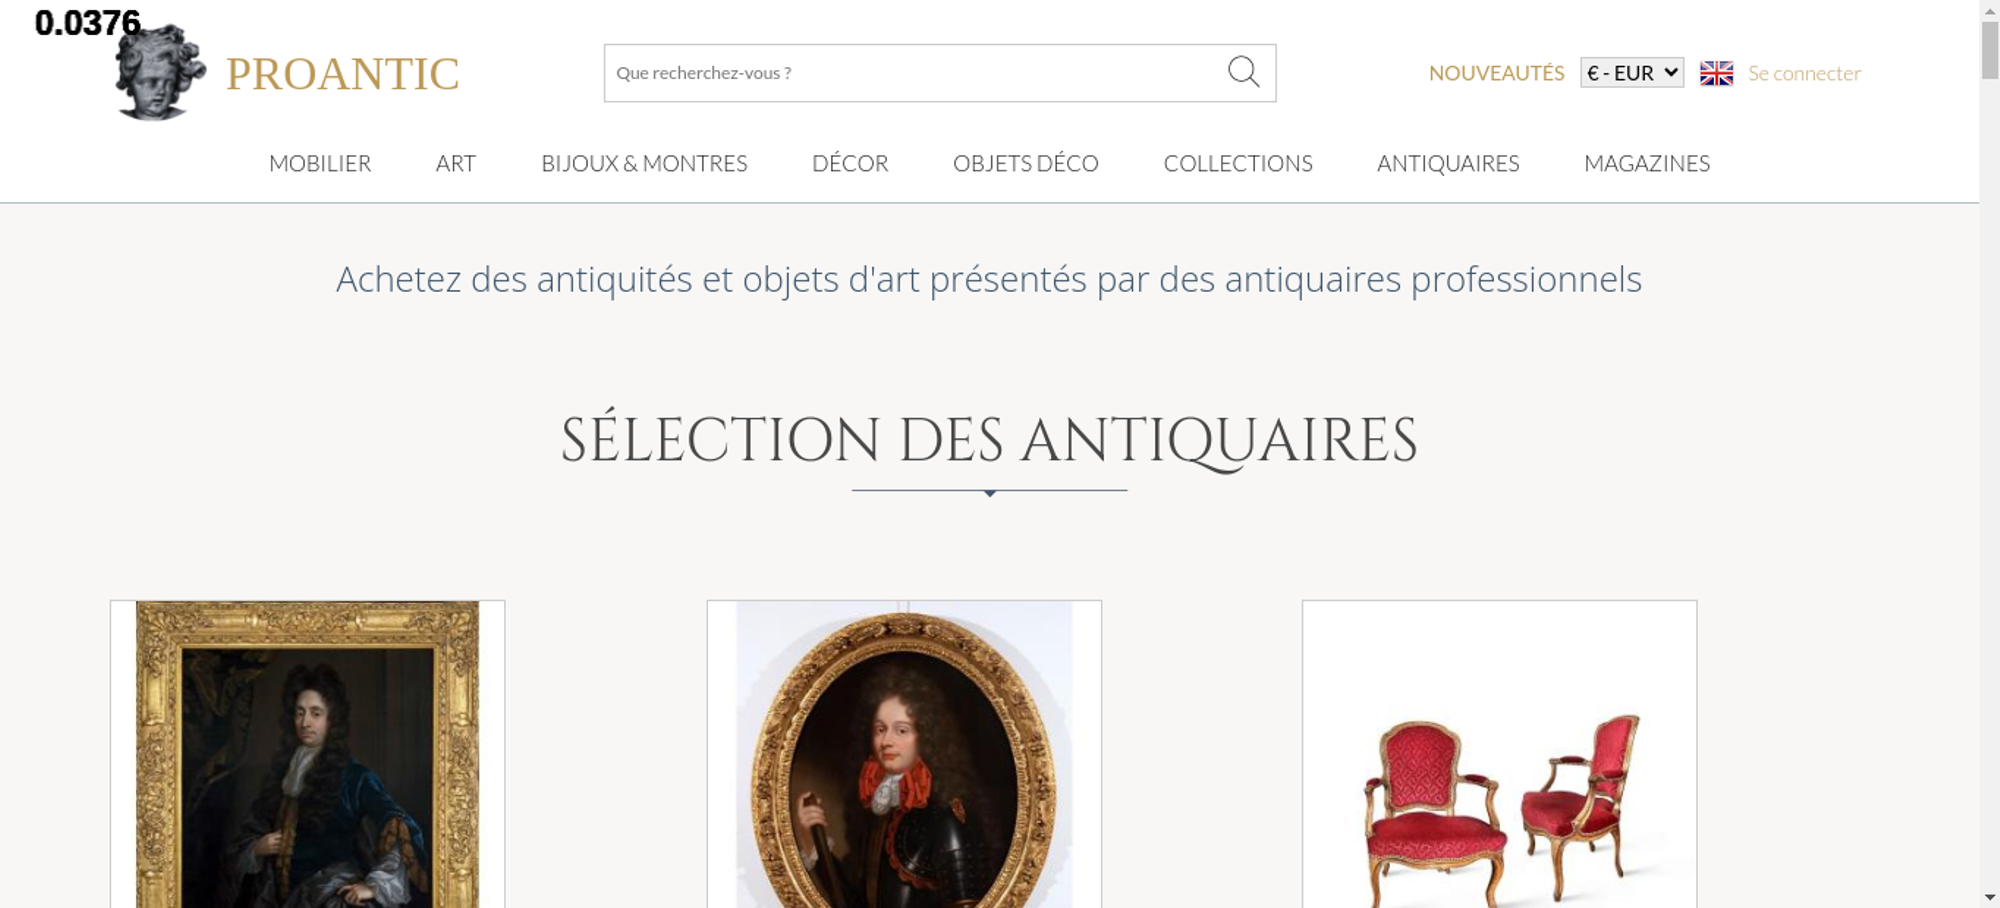Click the PROANTIC logo text

(x=342, y=74)
